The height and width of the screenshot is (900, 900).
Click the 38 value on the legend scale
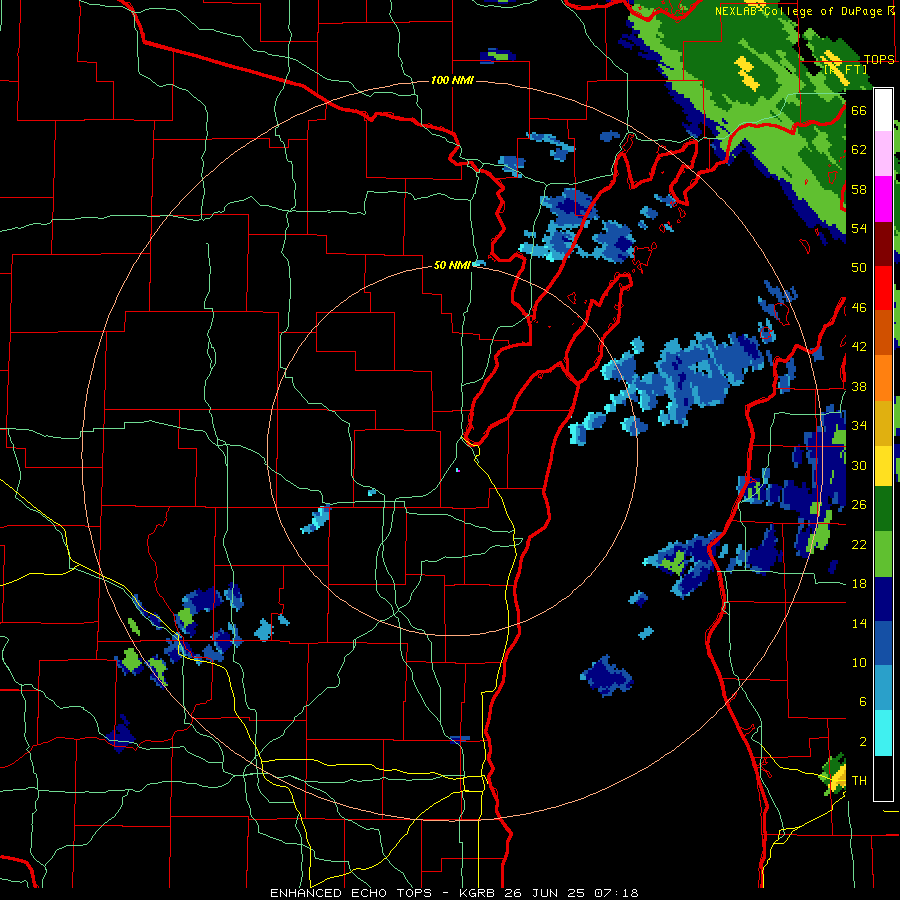(x=859, y=386)
